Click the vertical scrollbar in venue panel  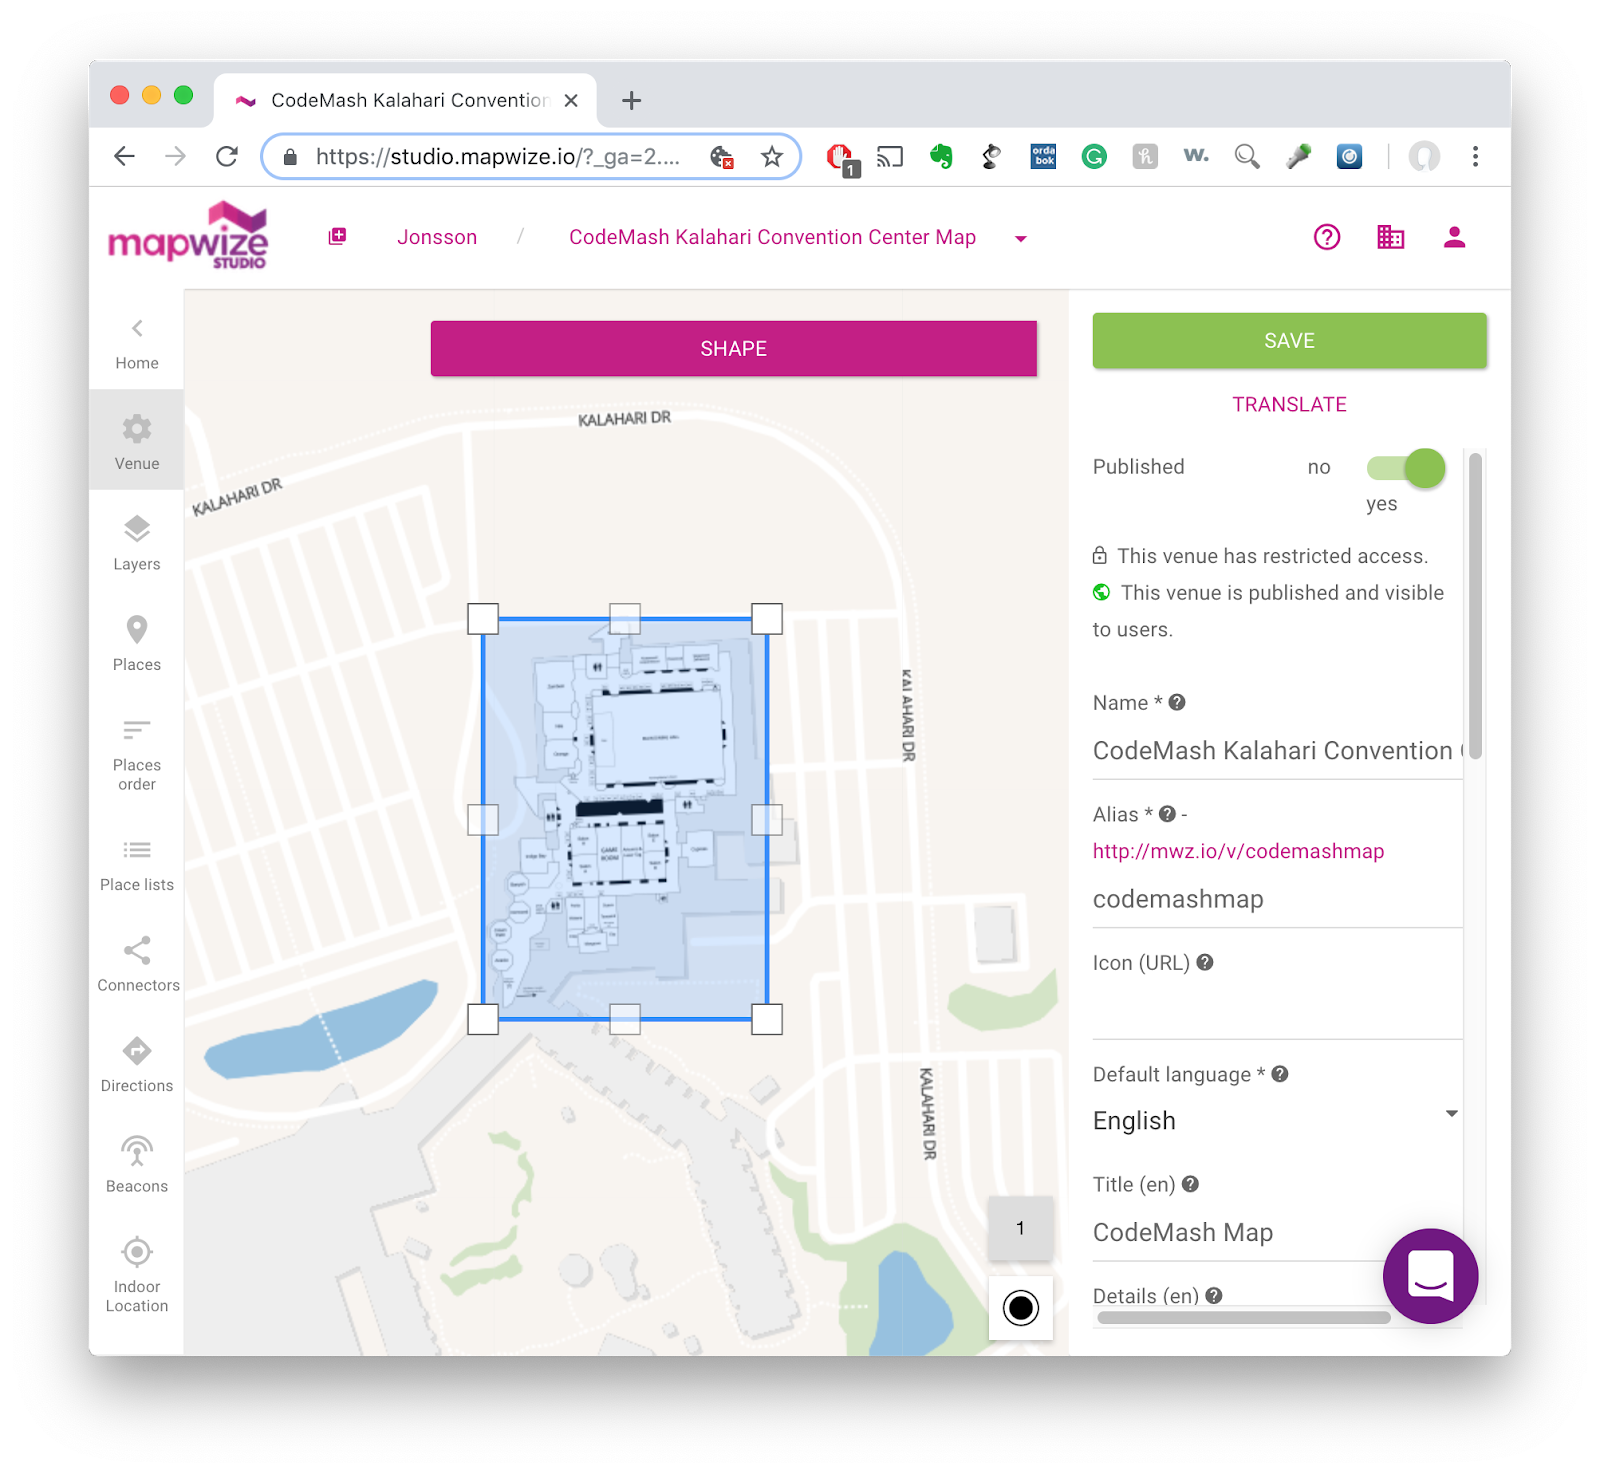click(x=1475, y=606)
